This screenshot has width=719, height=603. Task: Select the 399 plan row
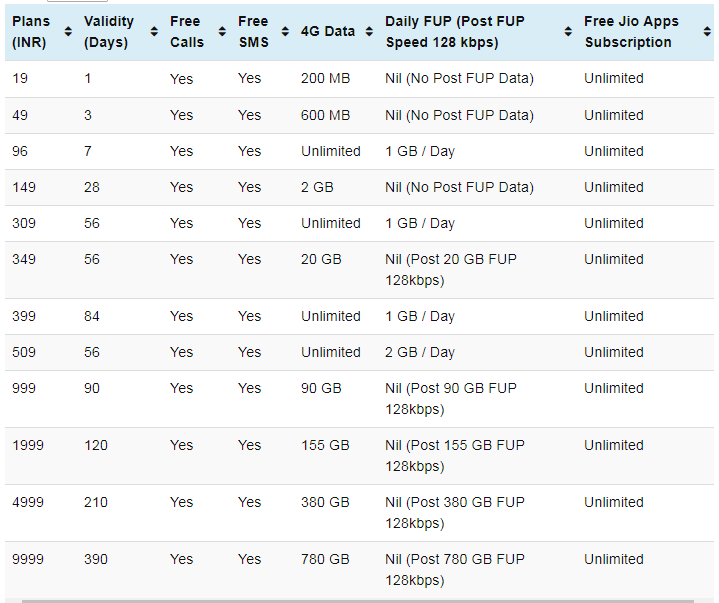(x=360, y=316)
